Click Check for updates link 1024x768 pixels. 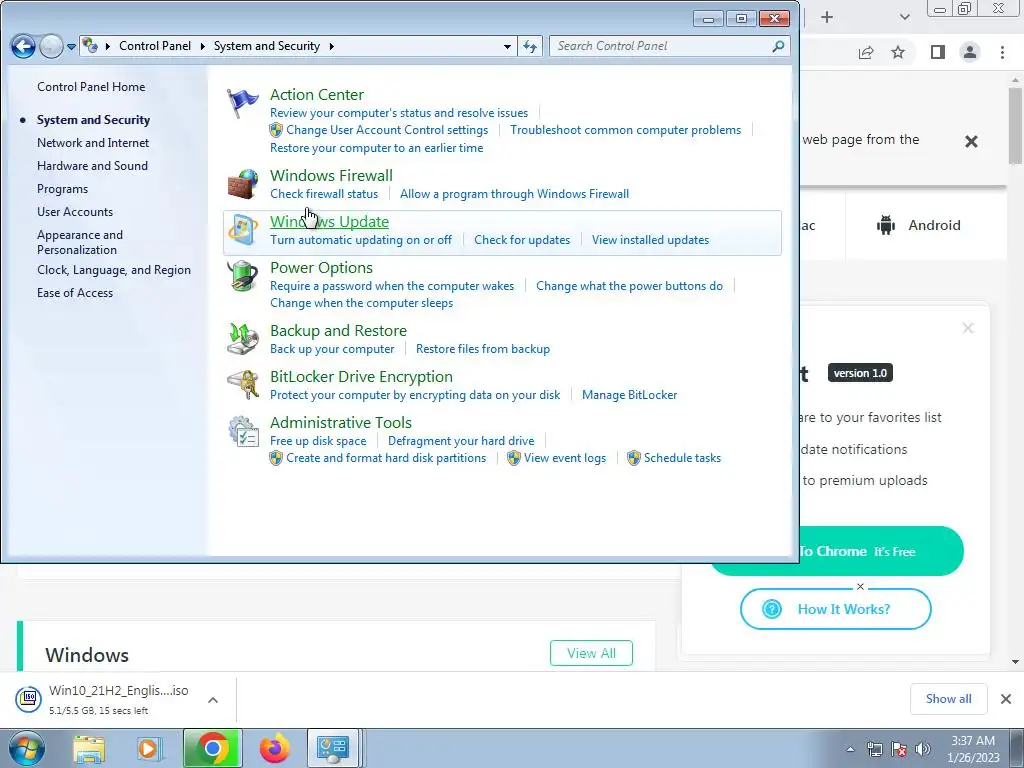(x=522, y=240)
